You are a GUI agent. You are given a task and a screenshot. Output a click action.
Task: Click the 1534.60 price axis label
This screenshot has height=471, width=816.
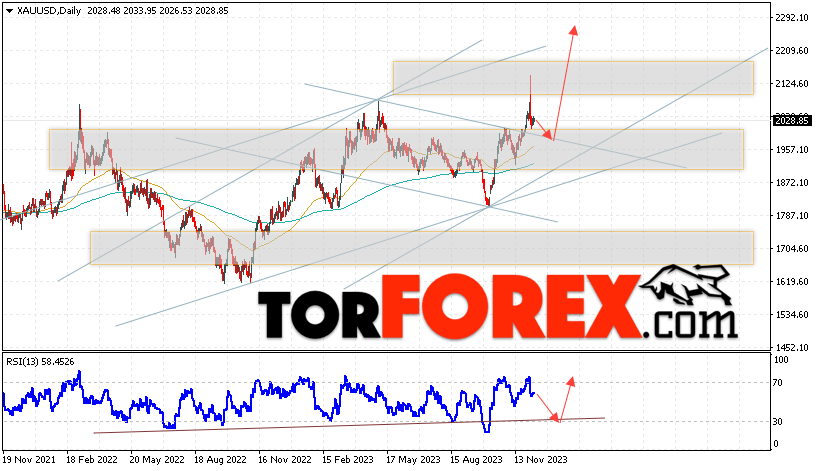coord(792,315)
